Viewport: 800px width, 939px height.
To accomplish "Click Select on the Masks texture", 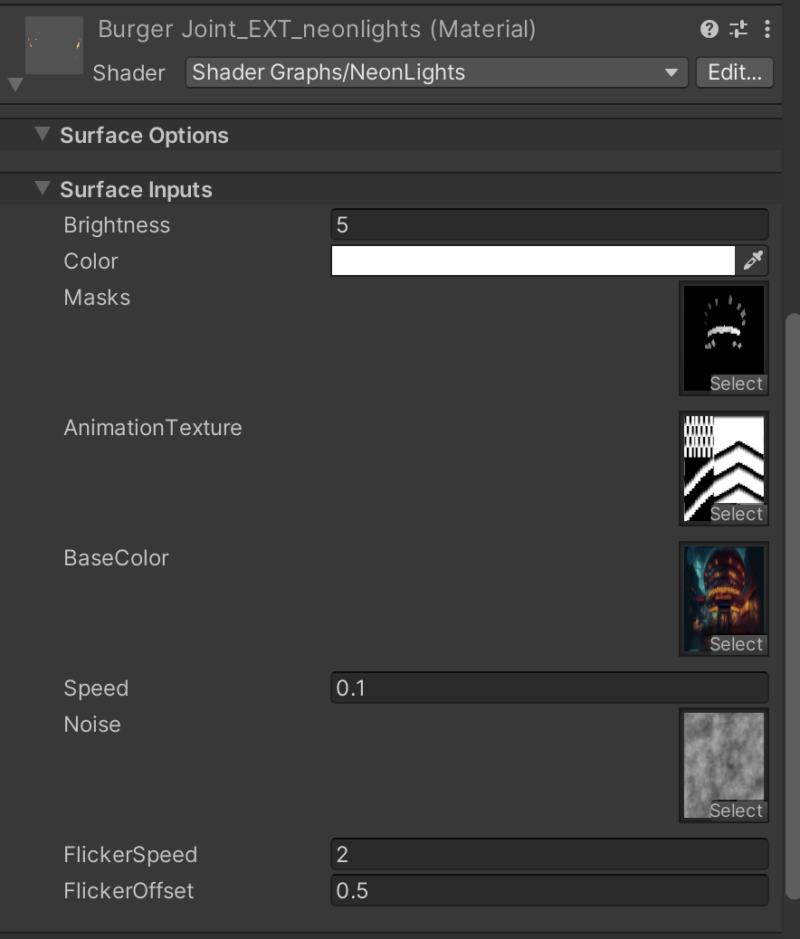I will point(736,384).
